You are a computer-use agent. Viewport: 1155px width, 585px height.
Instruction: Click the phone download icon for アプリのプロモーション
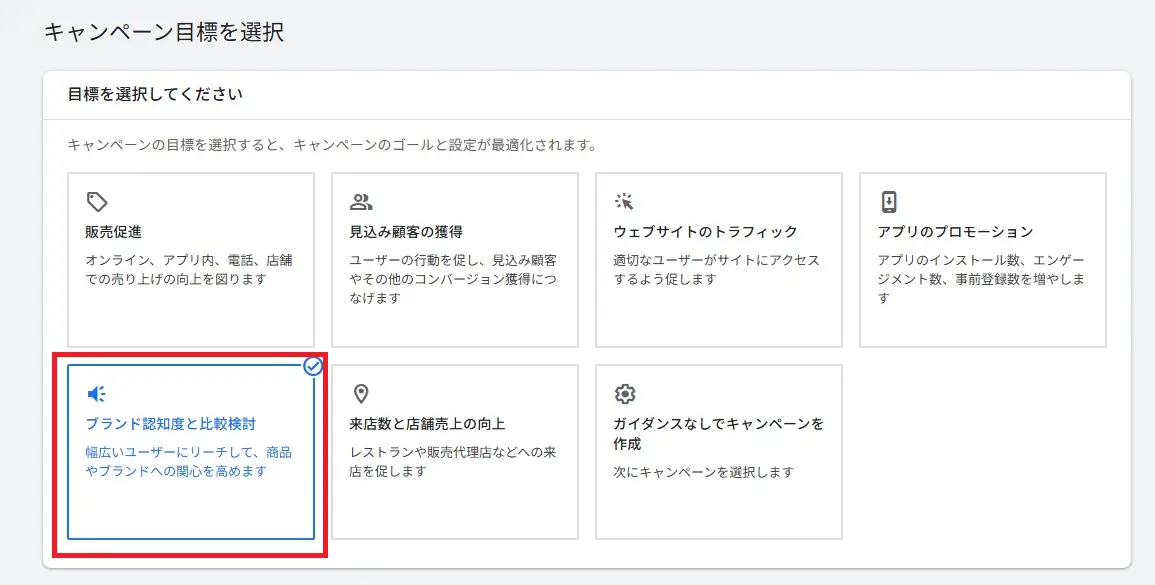889,201
